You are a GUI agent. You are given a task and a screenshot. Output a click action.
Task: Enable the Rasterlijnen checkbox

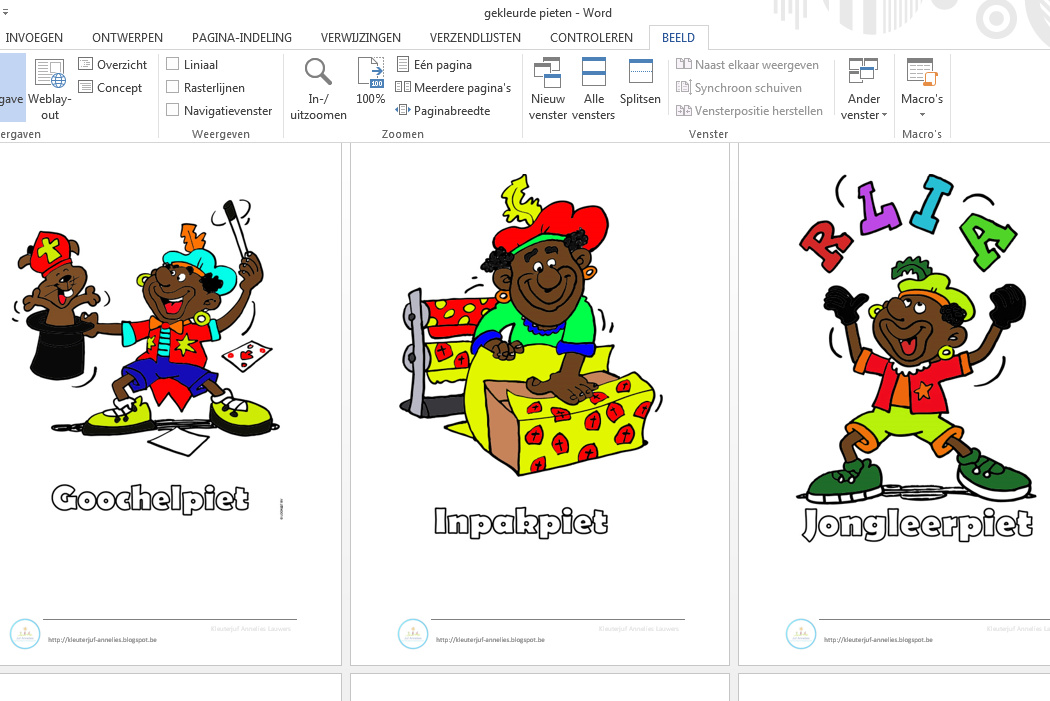coord(173,87)
